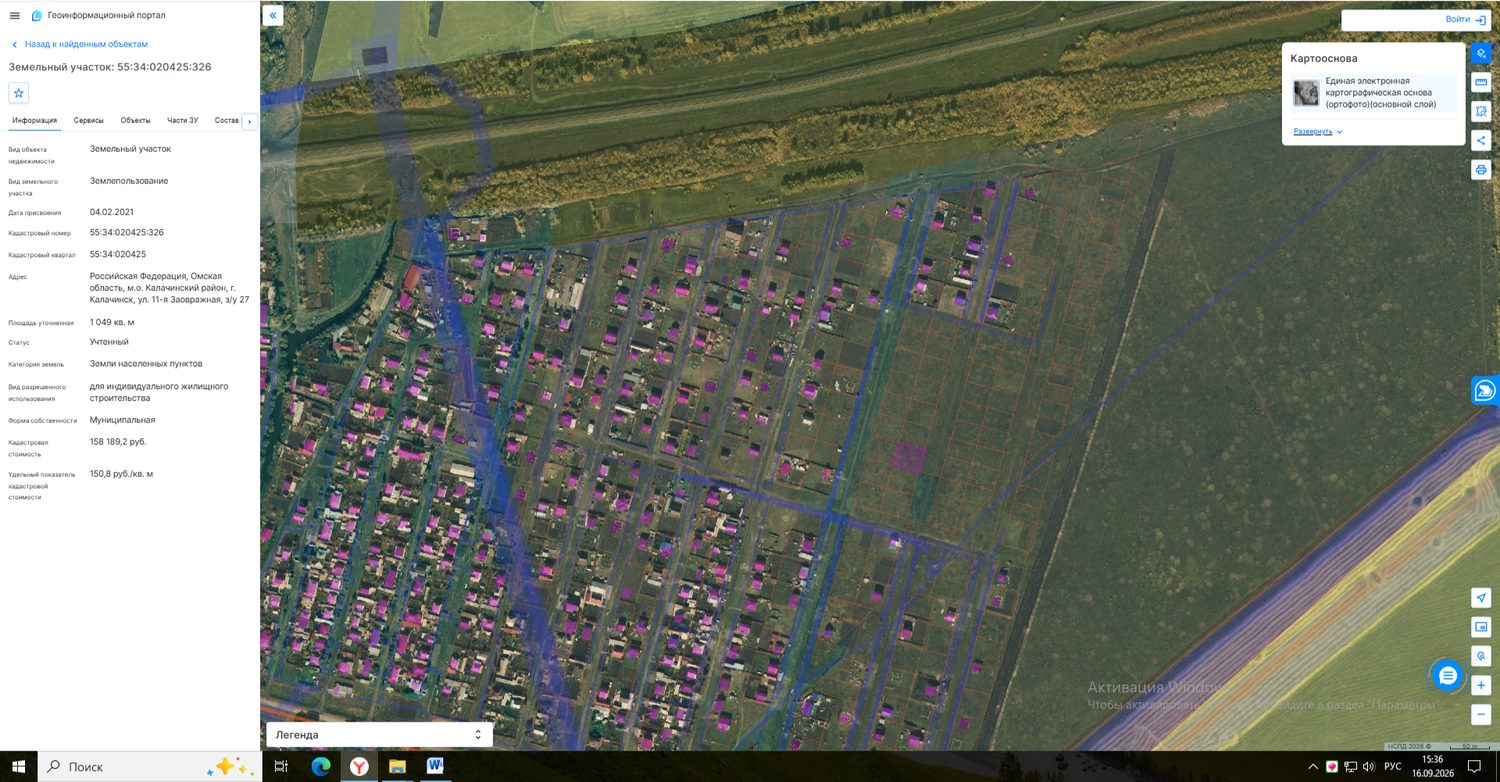Viewport: 1500px width, 782px height.
Task: Select the ruler measurement tool
Action: pyautogui.click(x=1481, y=82)
